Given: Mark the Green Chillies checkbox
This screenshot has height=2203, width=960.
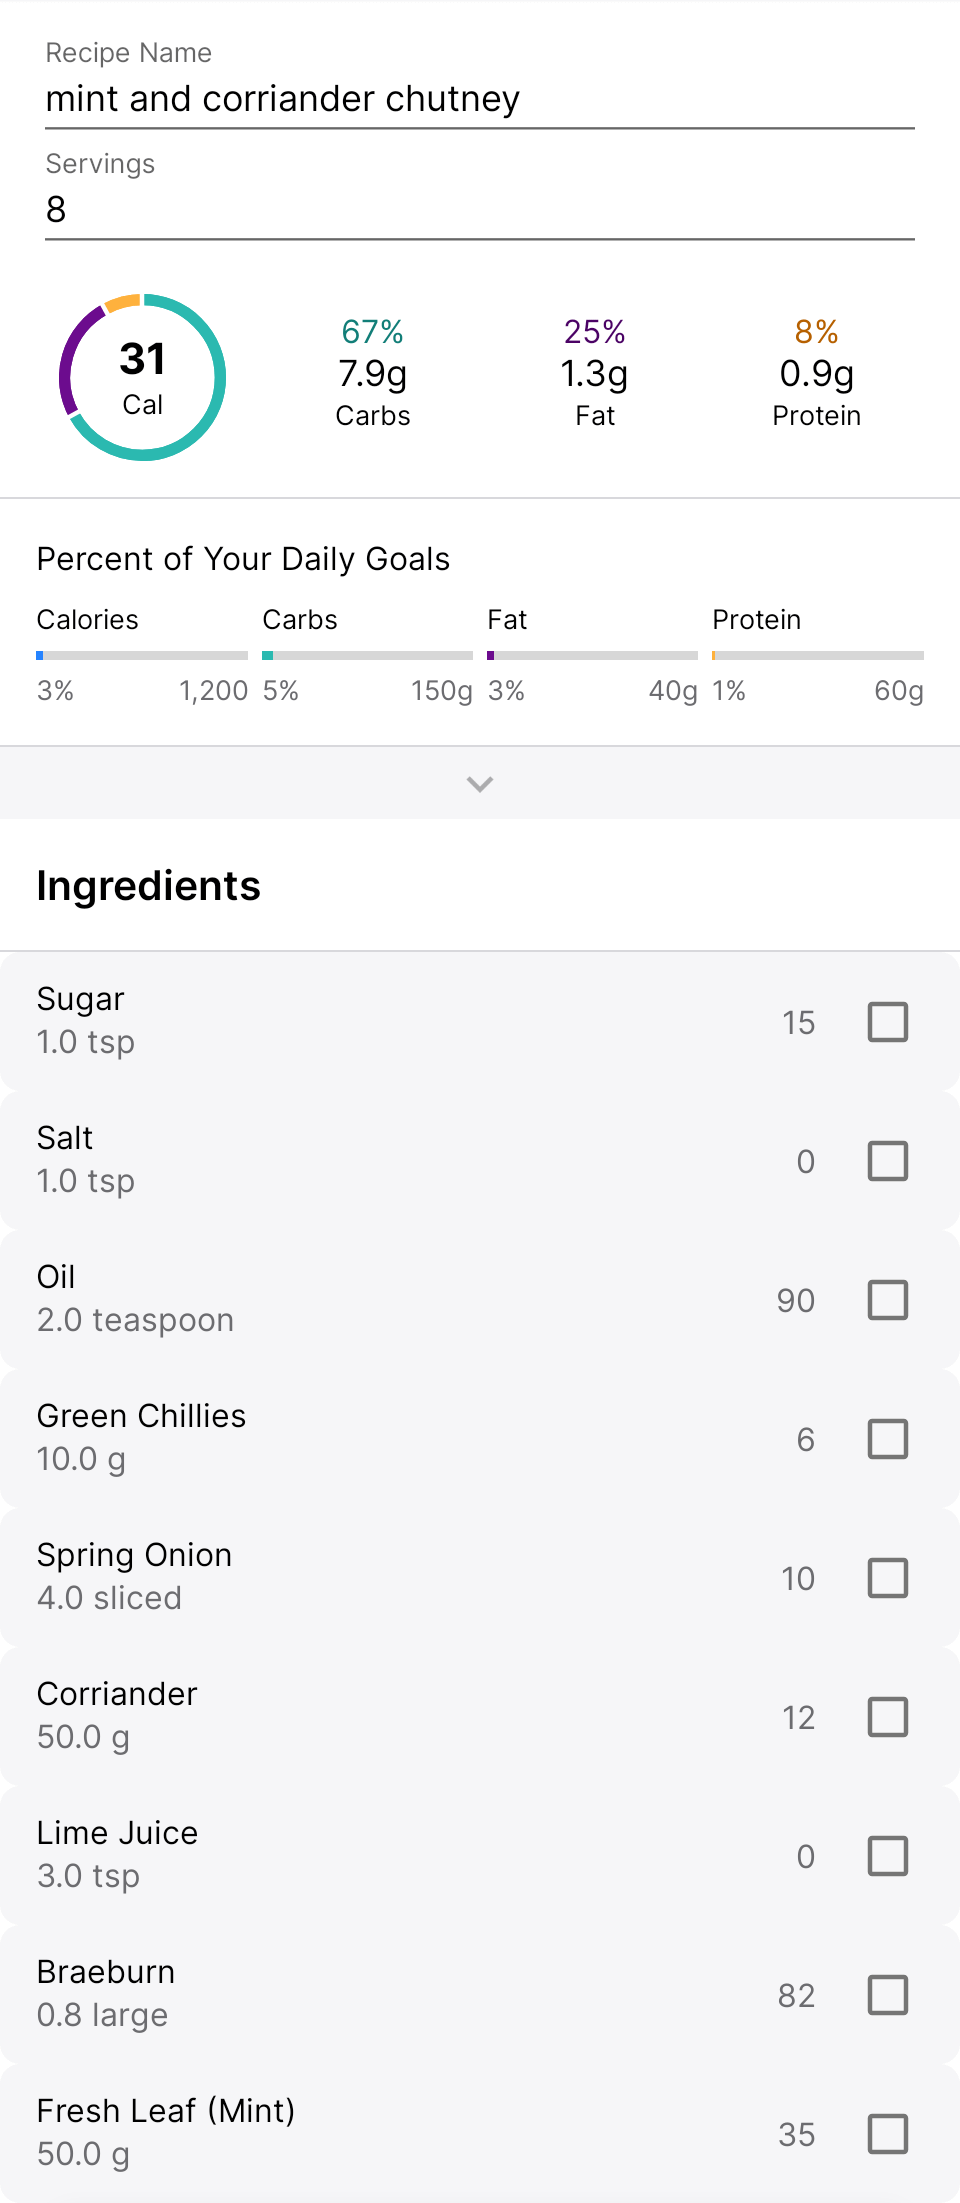Looking at the screenshot, I should 887,1439.
